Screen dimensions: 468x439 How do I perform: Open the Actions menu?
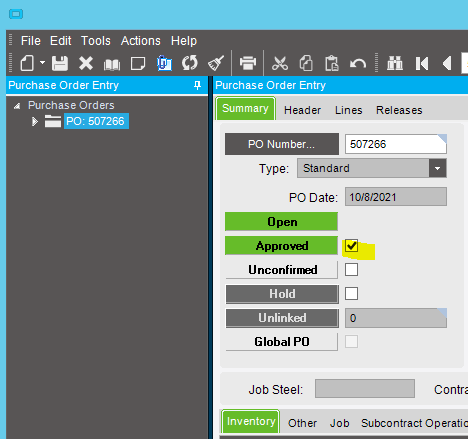(141, 41)
